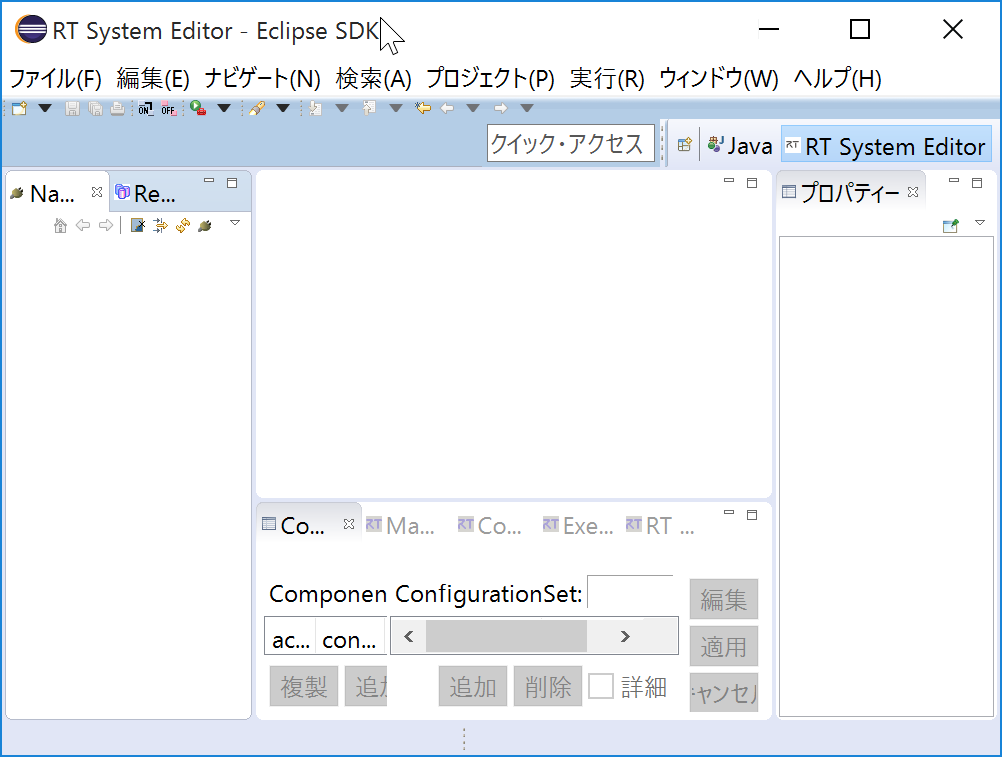
Task: Click the ConfigurationSet text field
Action: [x=630, y=593]
